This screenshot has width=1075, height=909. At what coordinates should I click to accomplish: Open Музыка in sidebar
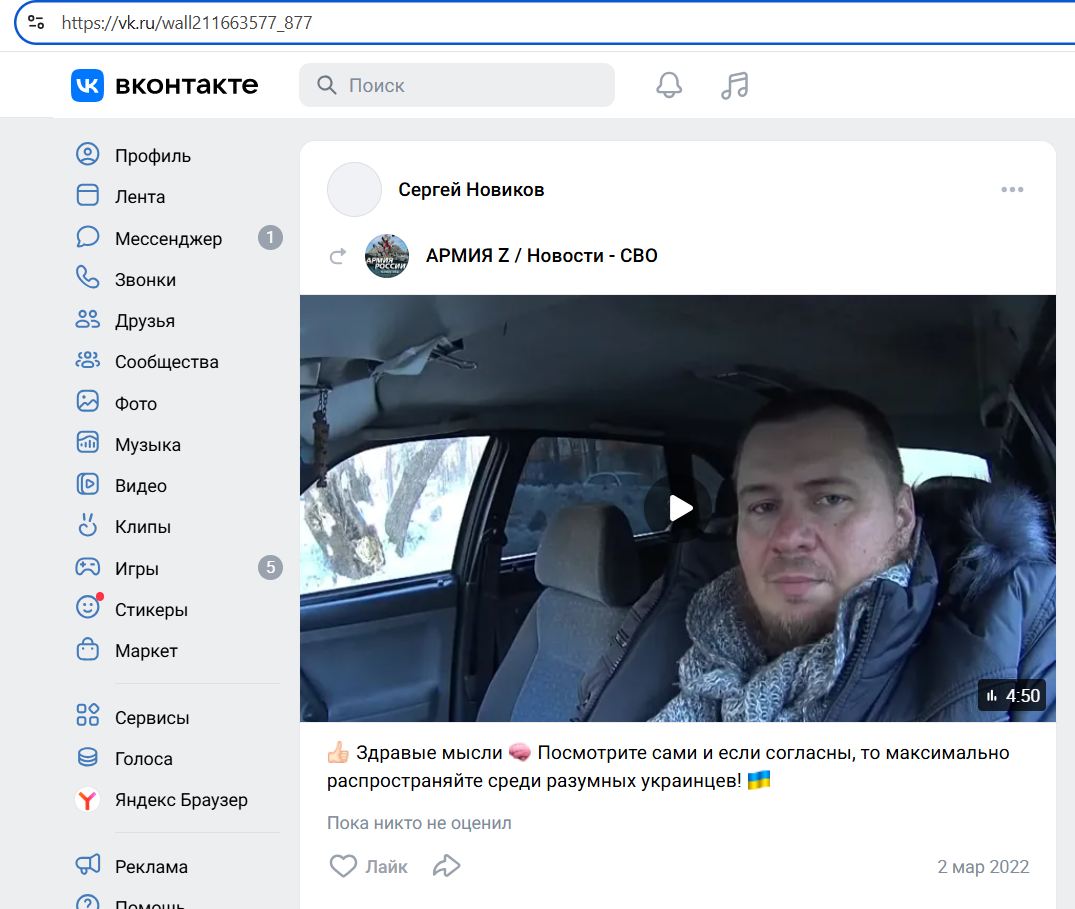148,445
